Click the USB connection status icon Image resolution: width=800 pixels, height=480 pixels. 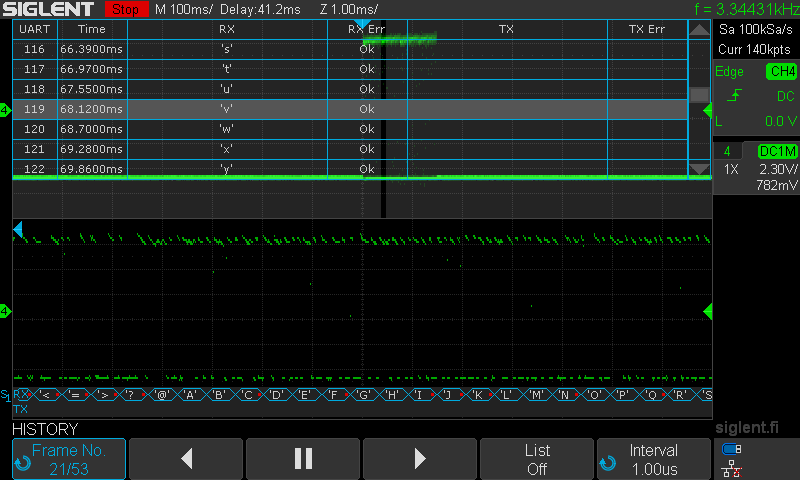point(732,449)
